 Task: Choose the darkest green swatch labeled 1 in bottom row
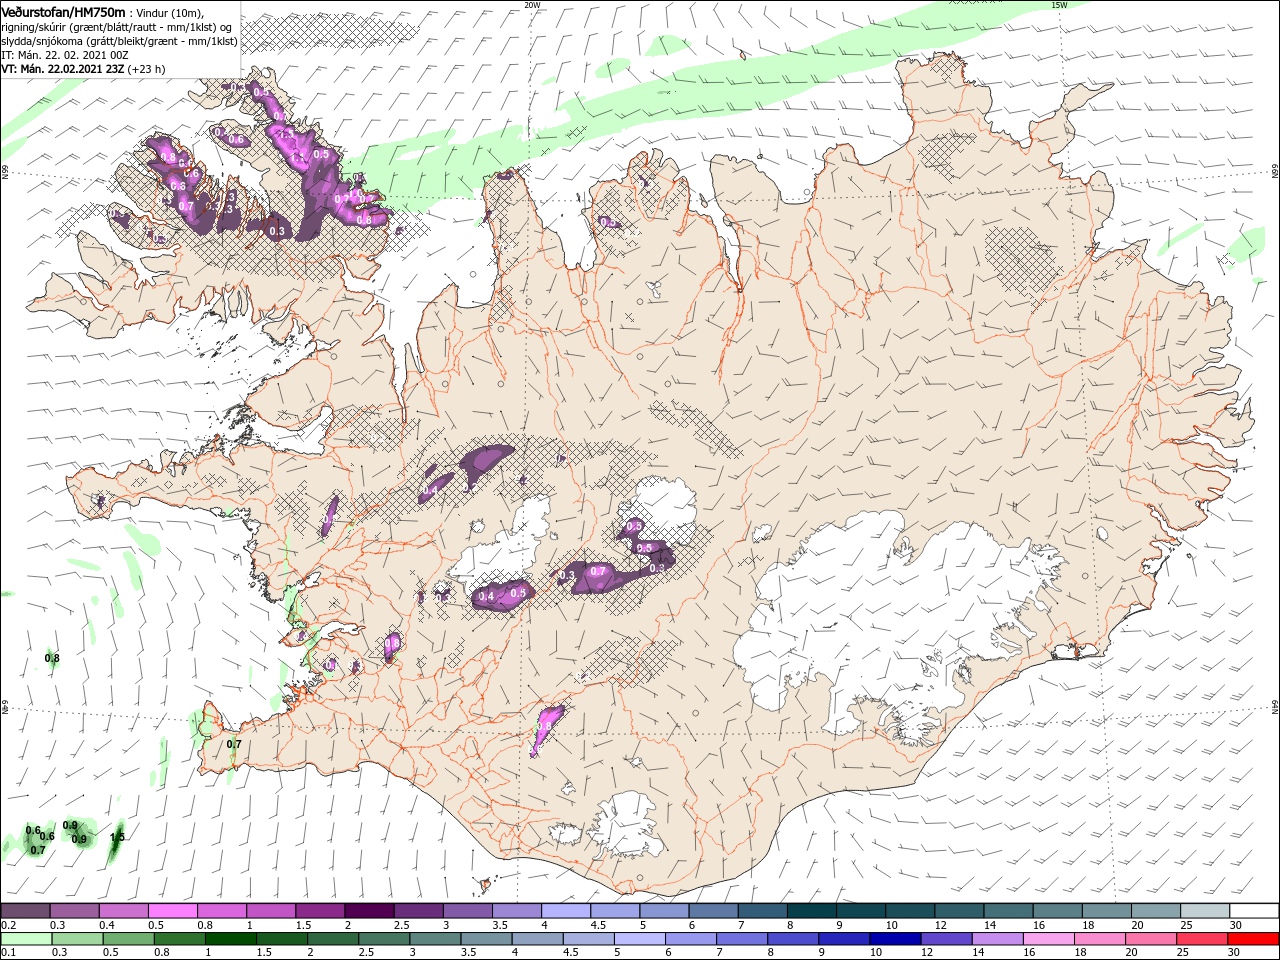231,939
